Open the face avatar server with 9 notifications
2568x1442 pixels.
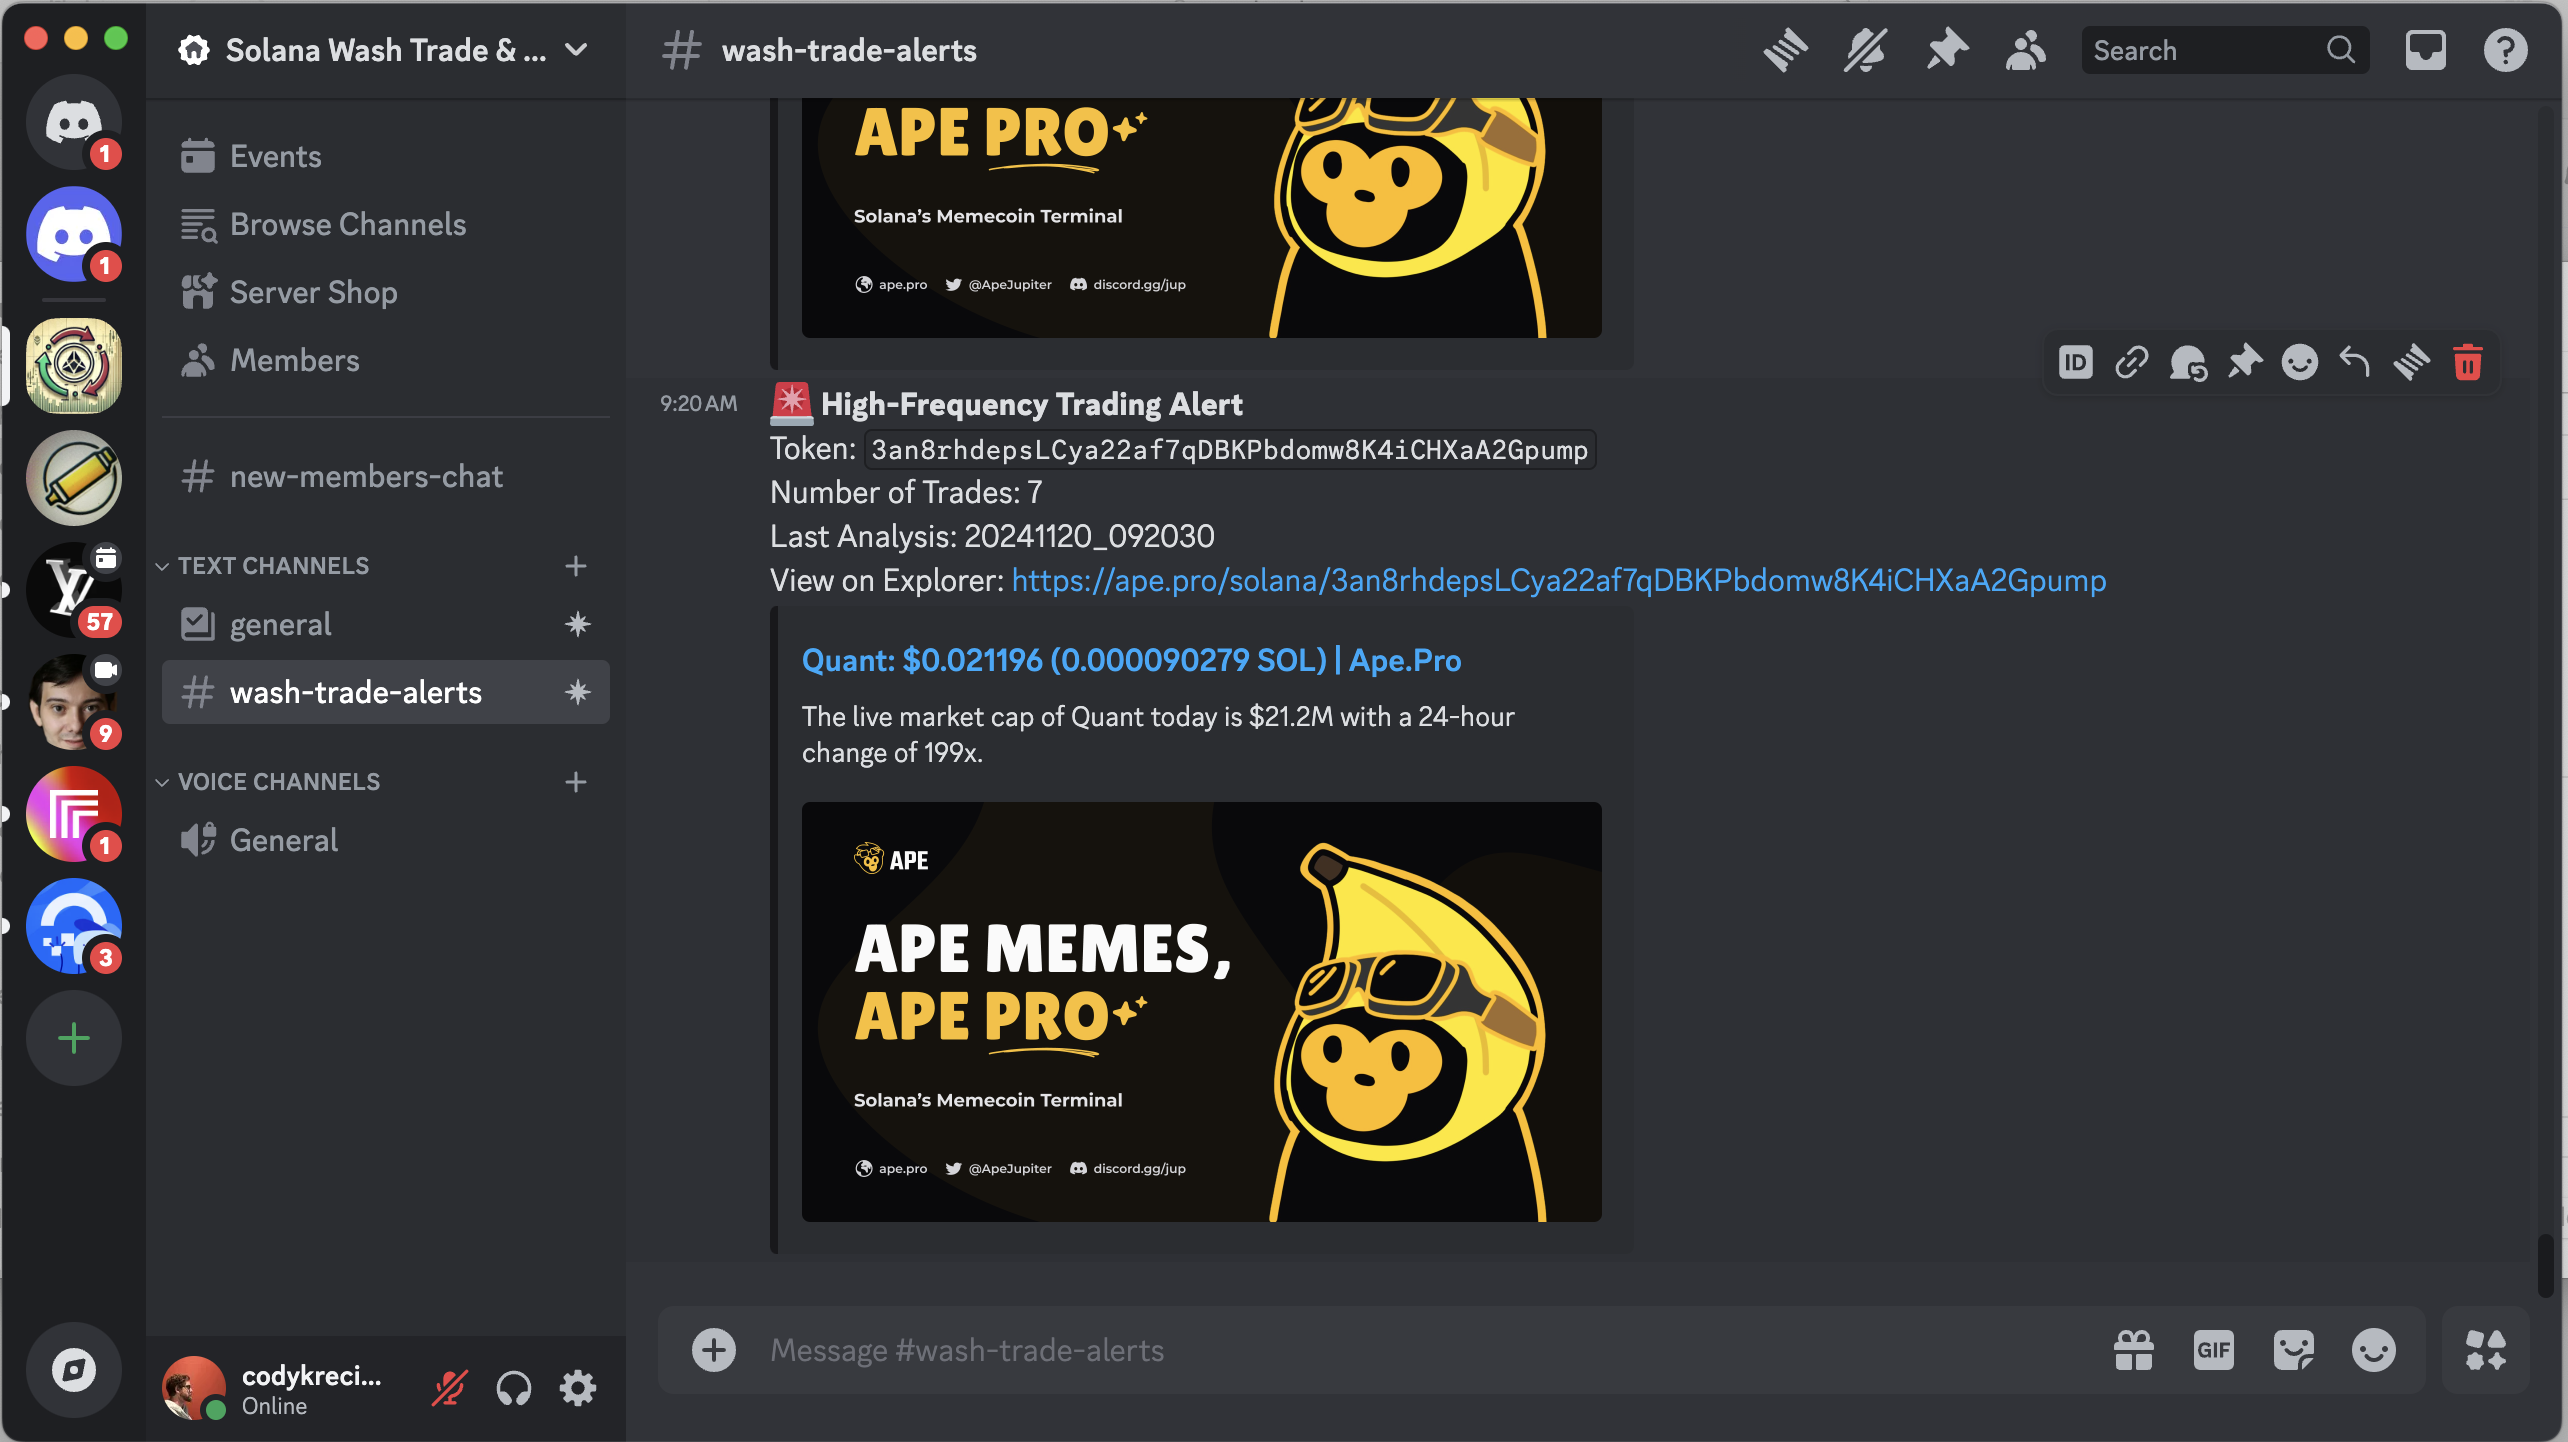click(x=73, y=702)
